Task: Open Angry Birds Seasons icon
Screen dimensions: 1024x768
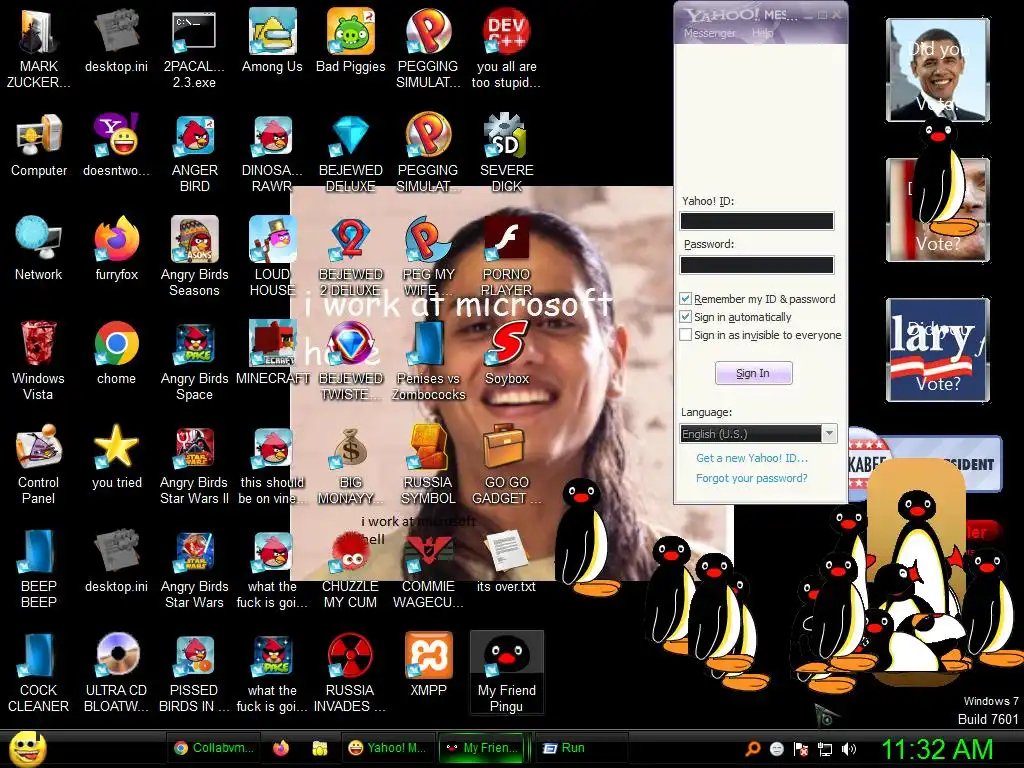Action: 195,257
